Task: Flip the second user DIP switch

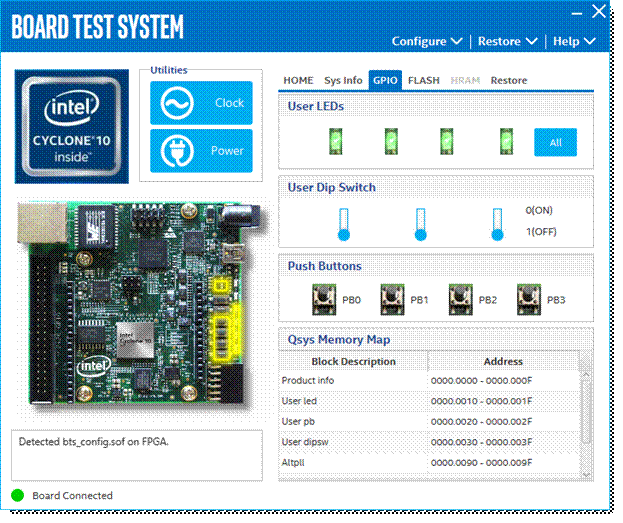Action: coord(421,225)
